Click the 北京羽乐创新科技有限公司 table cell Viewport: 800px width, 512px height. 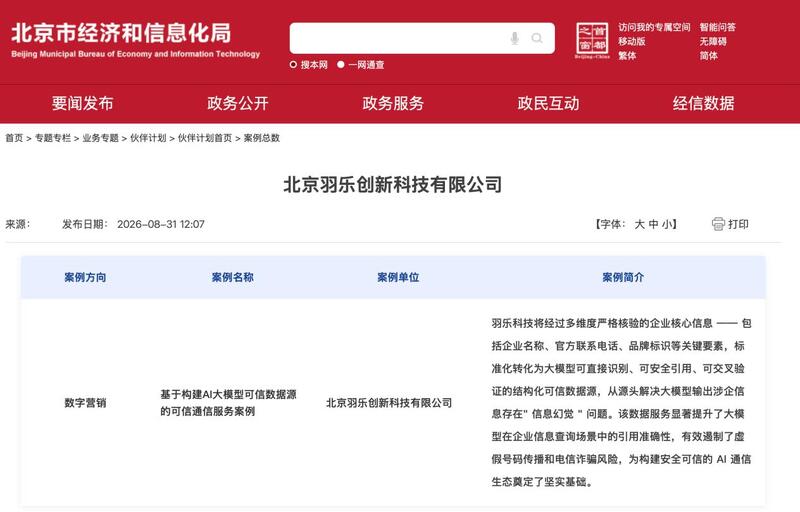[x=389, y=403]
